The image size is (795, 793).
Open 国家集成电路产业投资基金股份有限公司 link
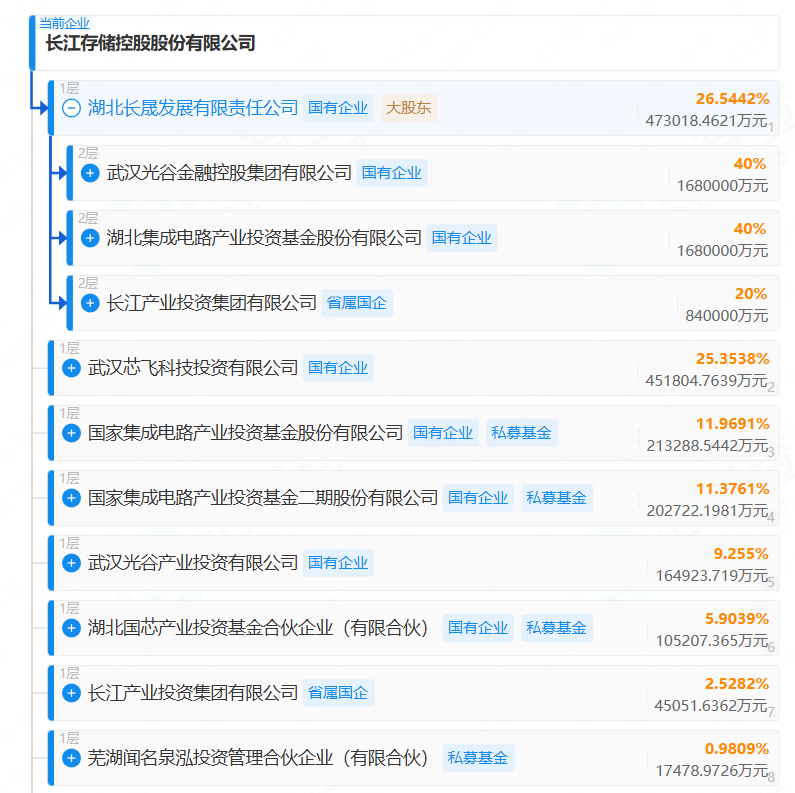pos(245,433)
